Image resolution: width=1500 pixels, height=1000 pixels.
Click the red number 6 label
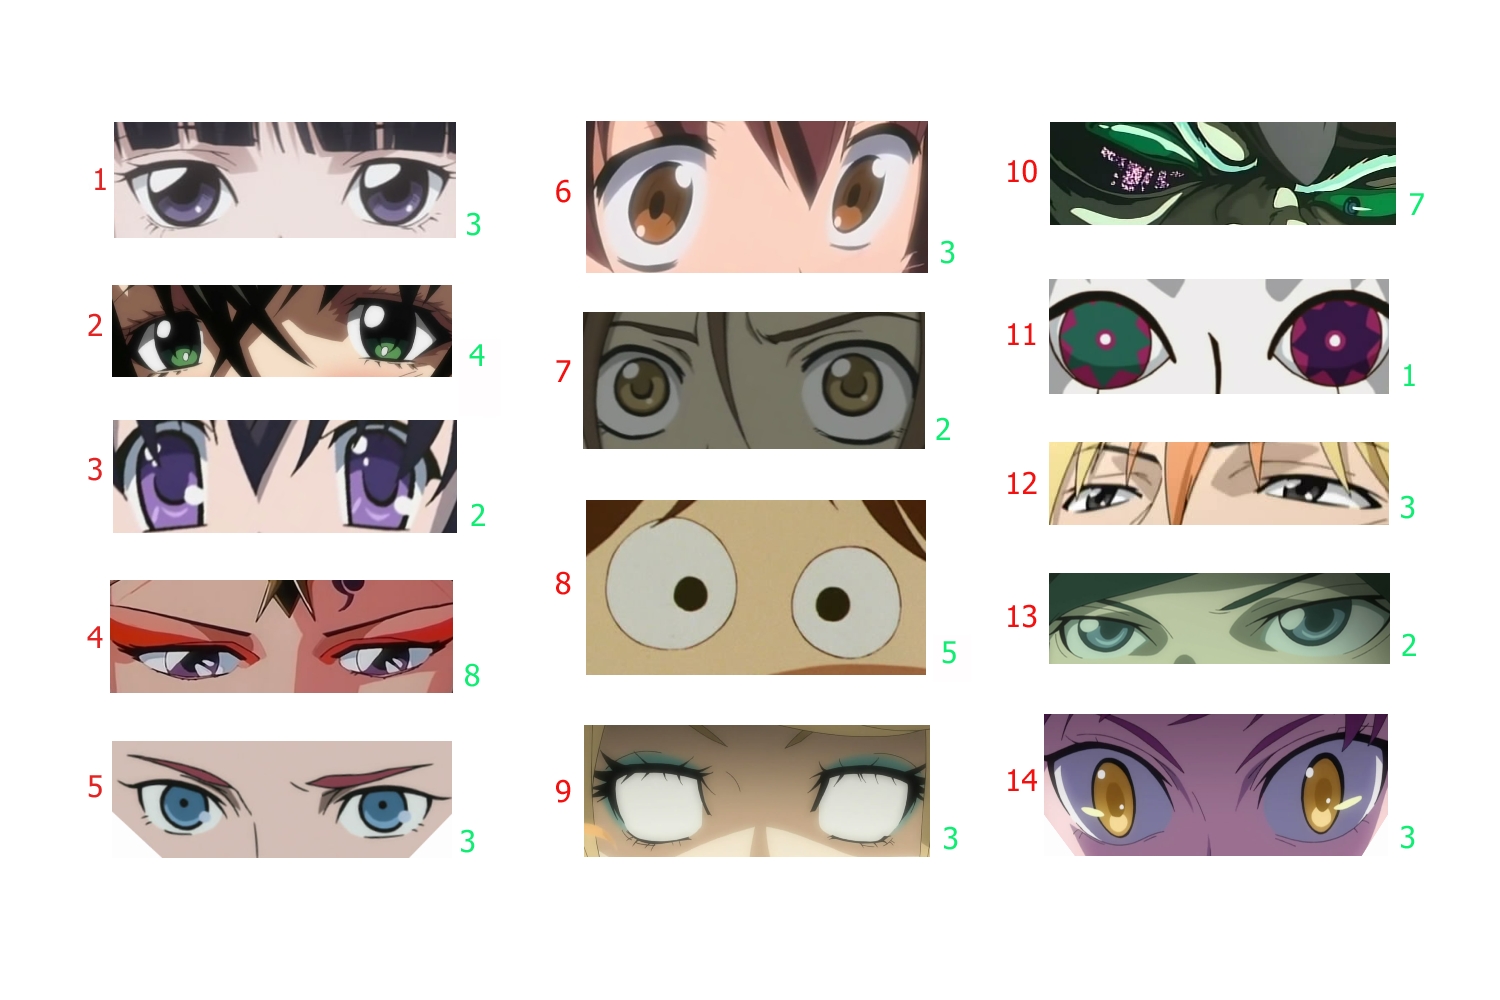point(563,192)
